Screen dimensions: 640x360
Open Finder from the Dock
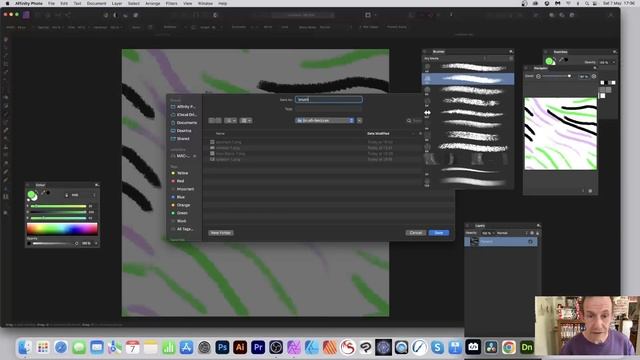pyautogui.click(x=25, y=347)
